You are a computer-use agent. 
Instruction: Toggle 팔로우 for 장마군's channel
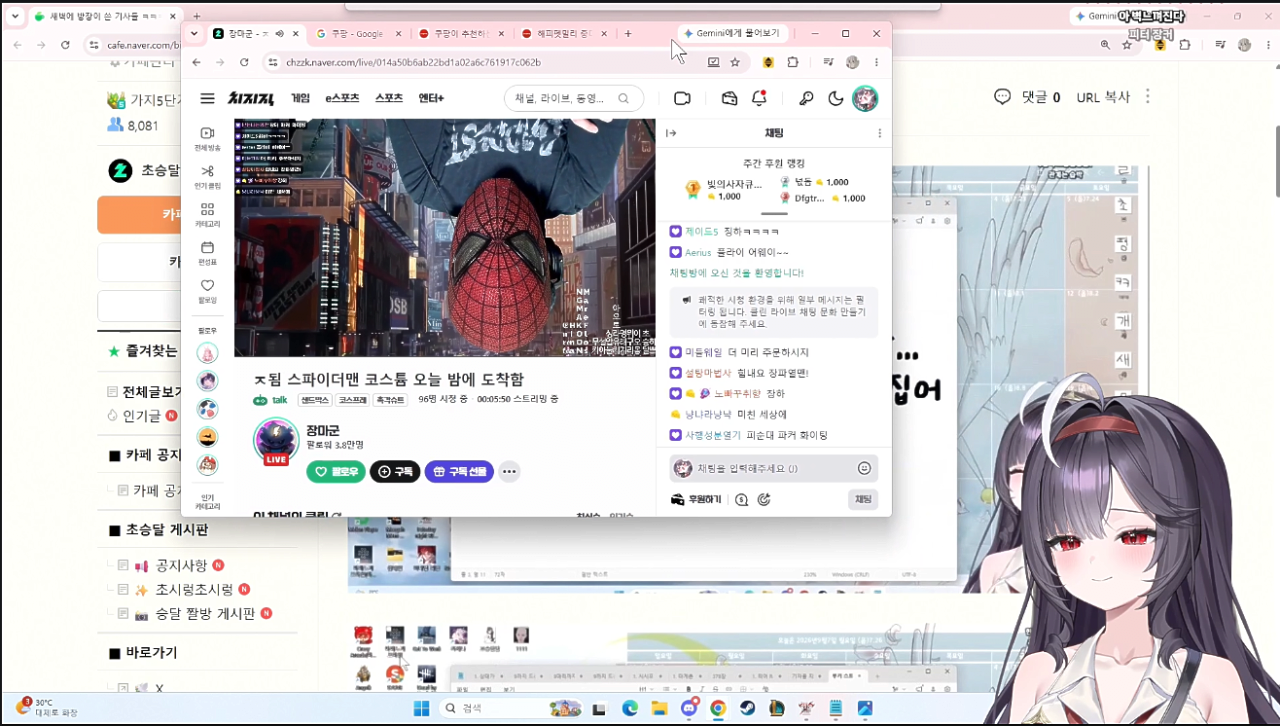click(336, 471)
